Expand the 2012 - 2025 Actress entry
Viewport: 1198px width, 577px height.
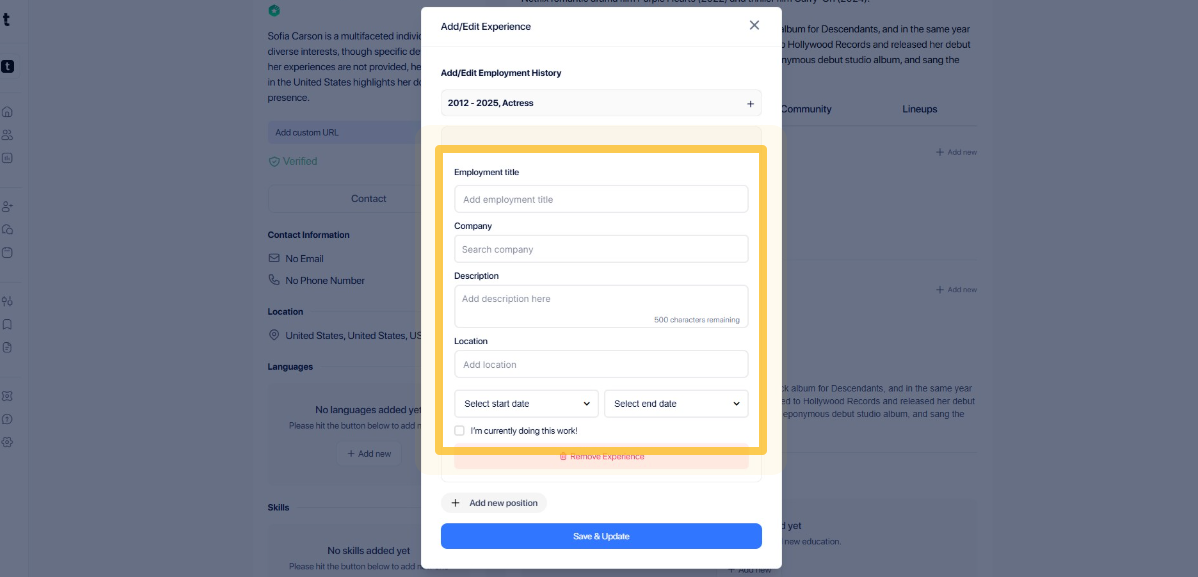coord(750,103)
